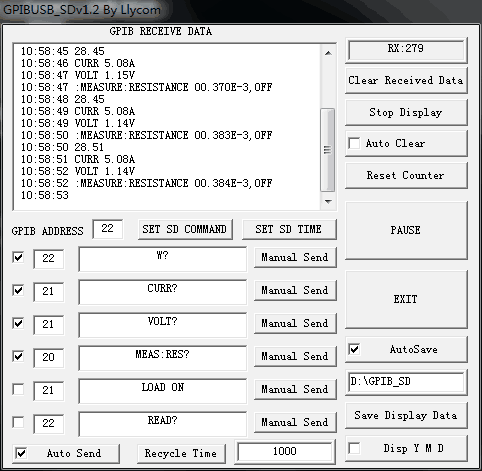482x471 pixels.
Task: Click Manual Send for the LOAD ON command
Action: pyautogui.click(x=295, y=389)
